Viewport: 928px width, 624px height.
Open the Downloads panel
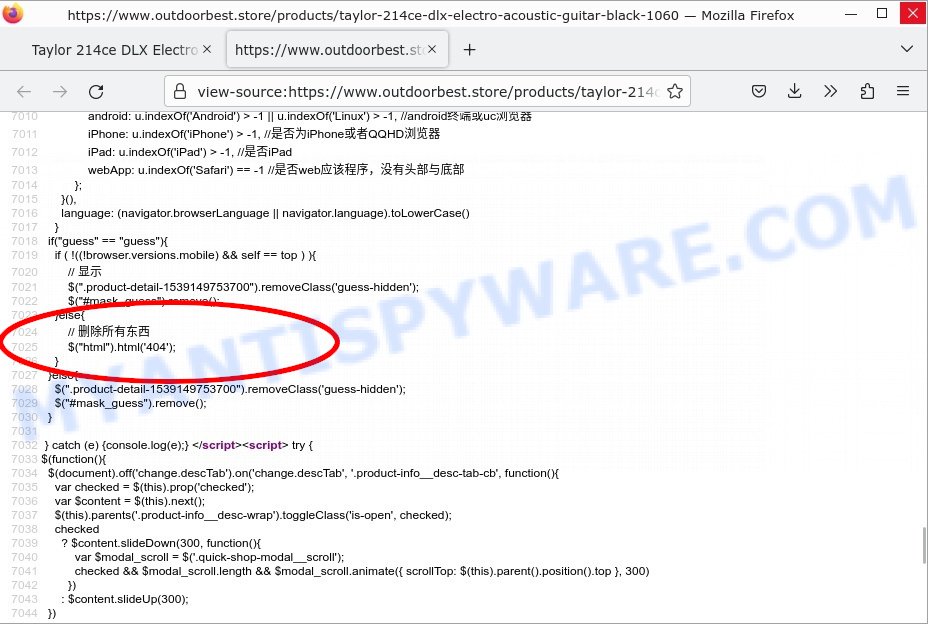click(x=795, y=91)
